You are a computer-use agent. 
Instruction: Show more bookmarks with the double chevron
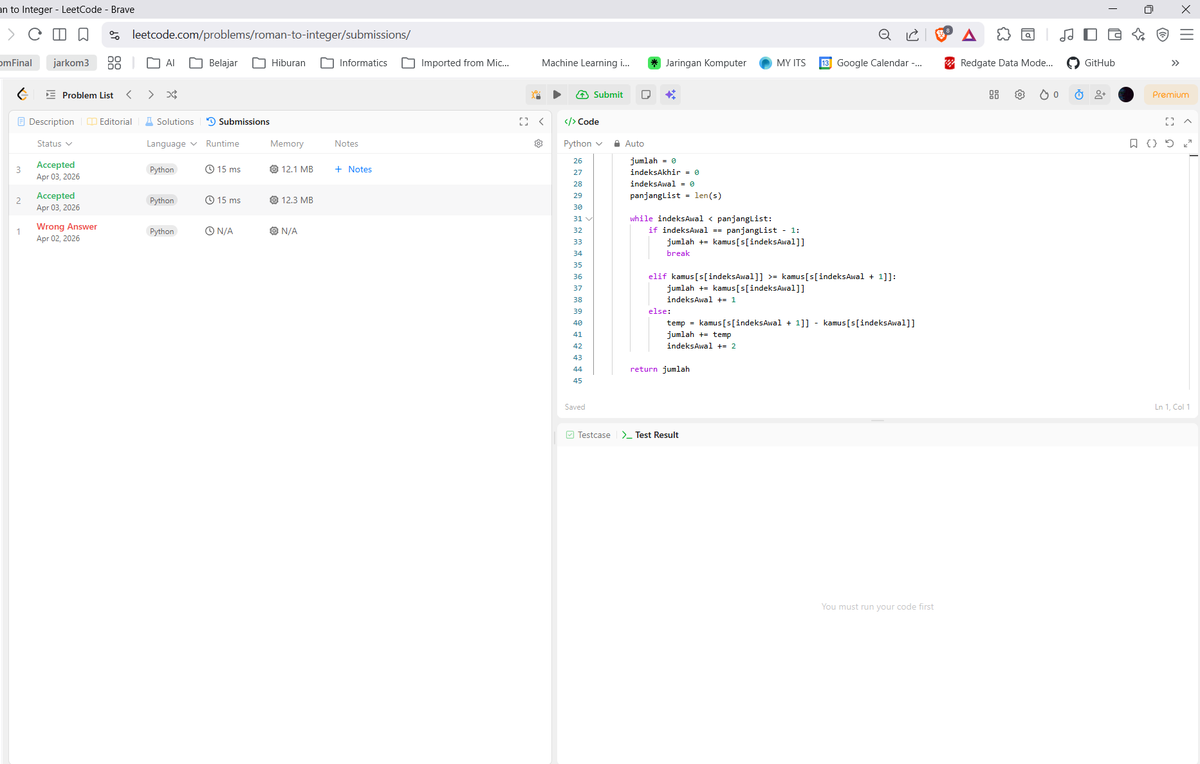pos(1174,63)
